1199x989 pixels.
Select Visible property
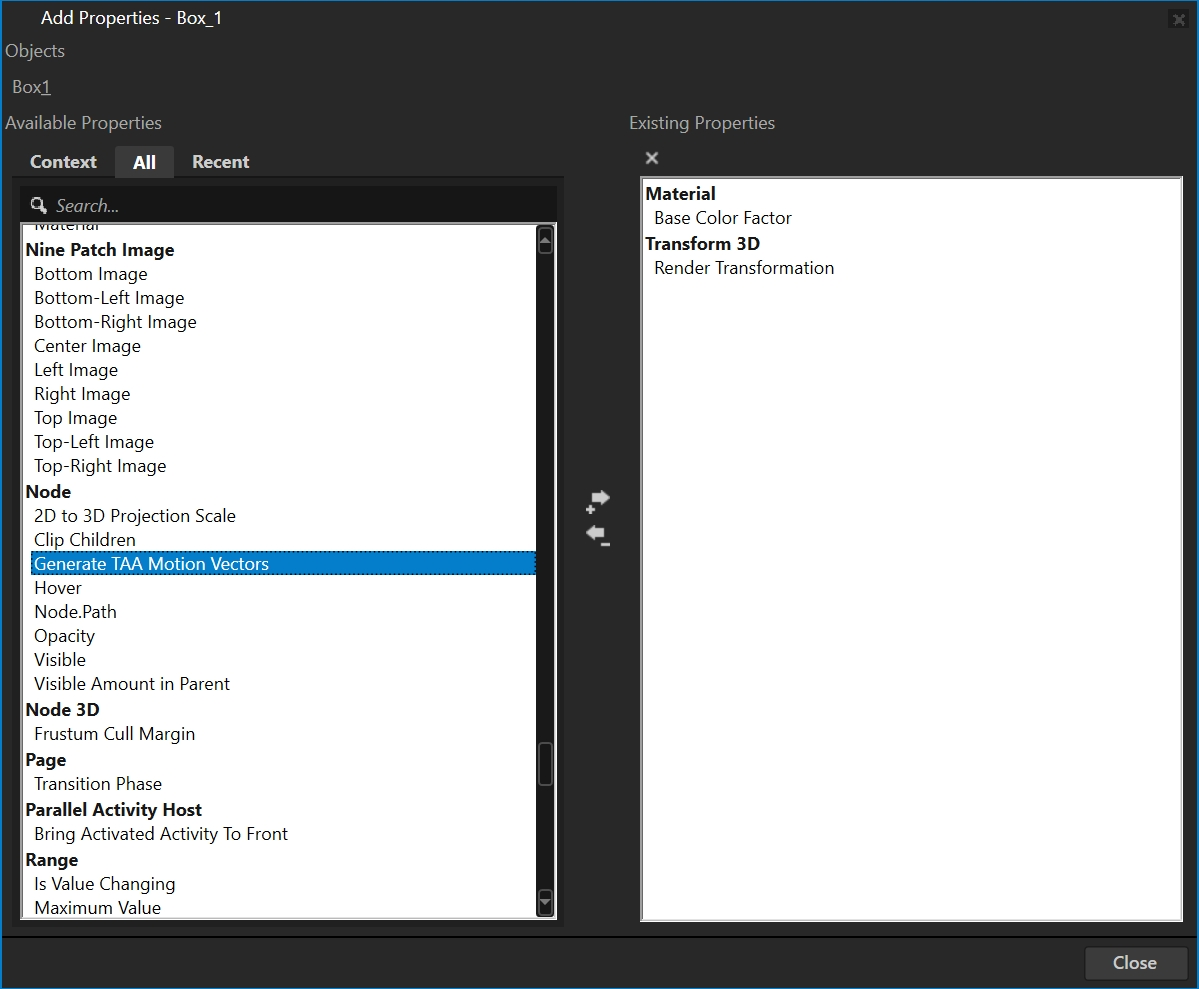pyautogui.click(x=60, y=660)
